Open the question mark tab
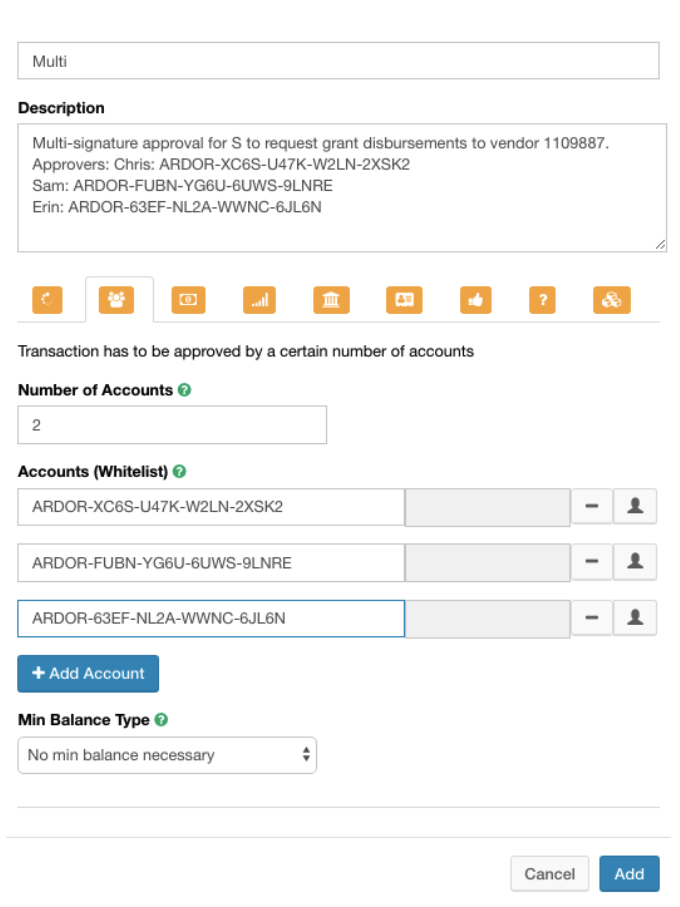This screenshot has width=680, height=907. click(x=542, y=299)
